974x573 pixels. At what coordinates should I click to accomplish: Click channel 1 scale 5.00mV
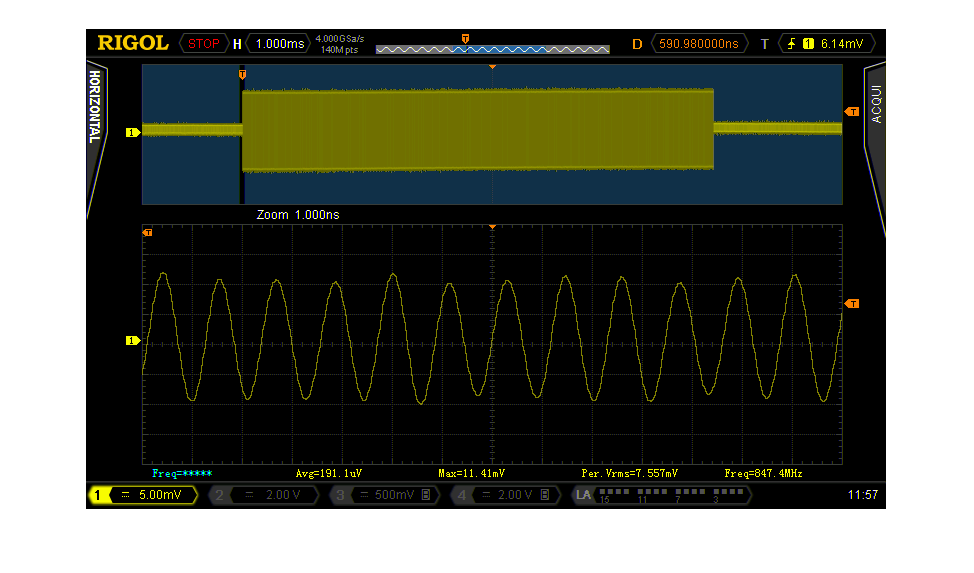160,495
